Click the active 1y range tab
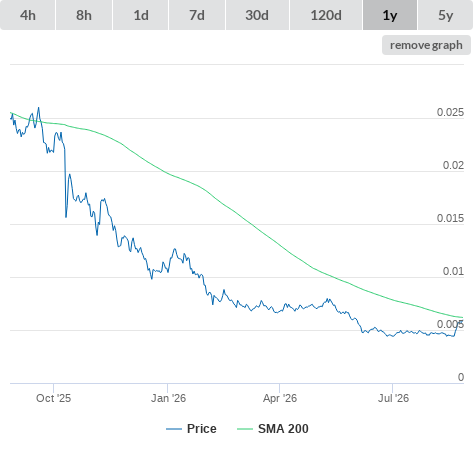Screen dimensions: 474x455 coord(390,15)
